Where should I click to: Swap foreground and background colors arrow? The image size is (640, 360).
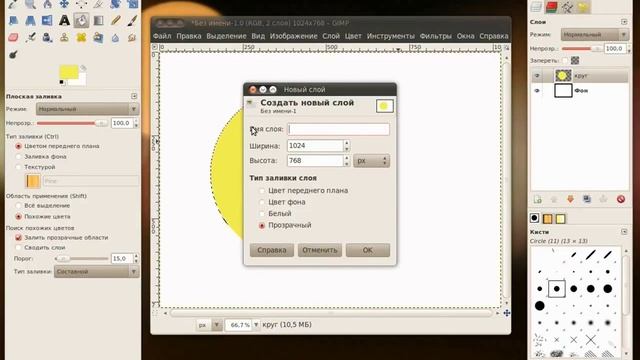coord(83,68)
